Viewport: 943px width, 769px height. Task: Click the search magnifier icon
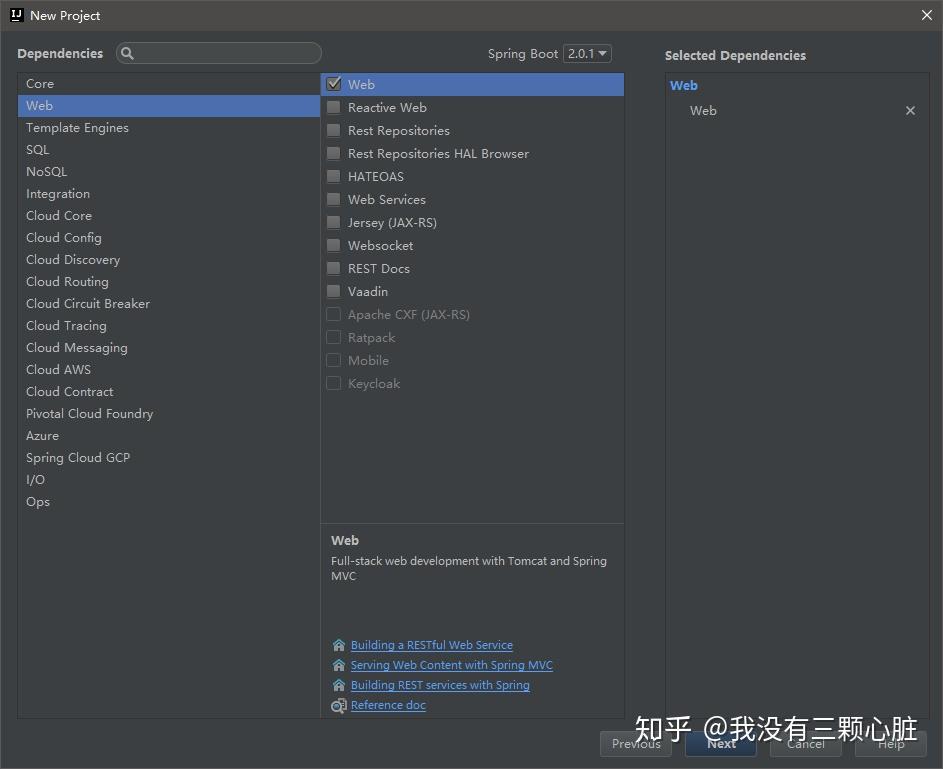tap(127, 54)
